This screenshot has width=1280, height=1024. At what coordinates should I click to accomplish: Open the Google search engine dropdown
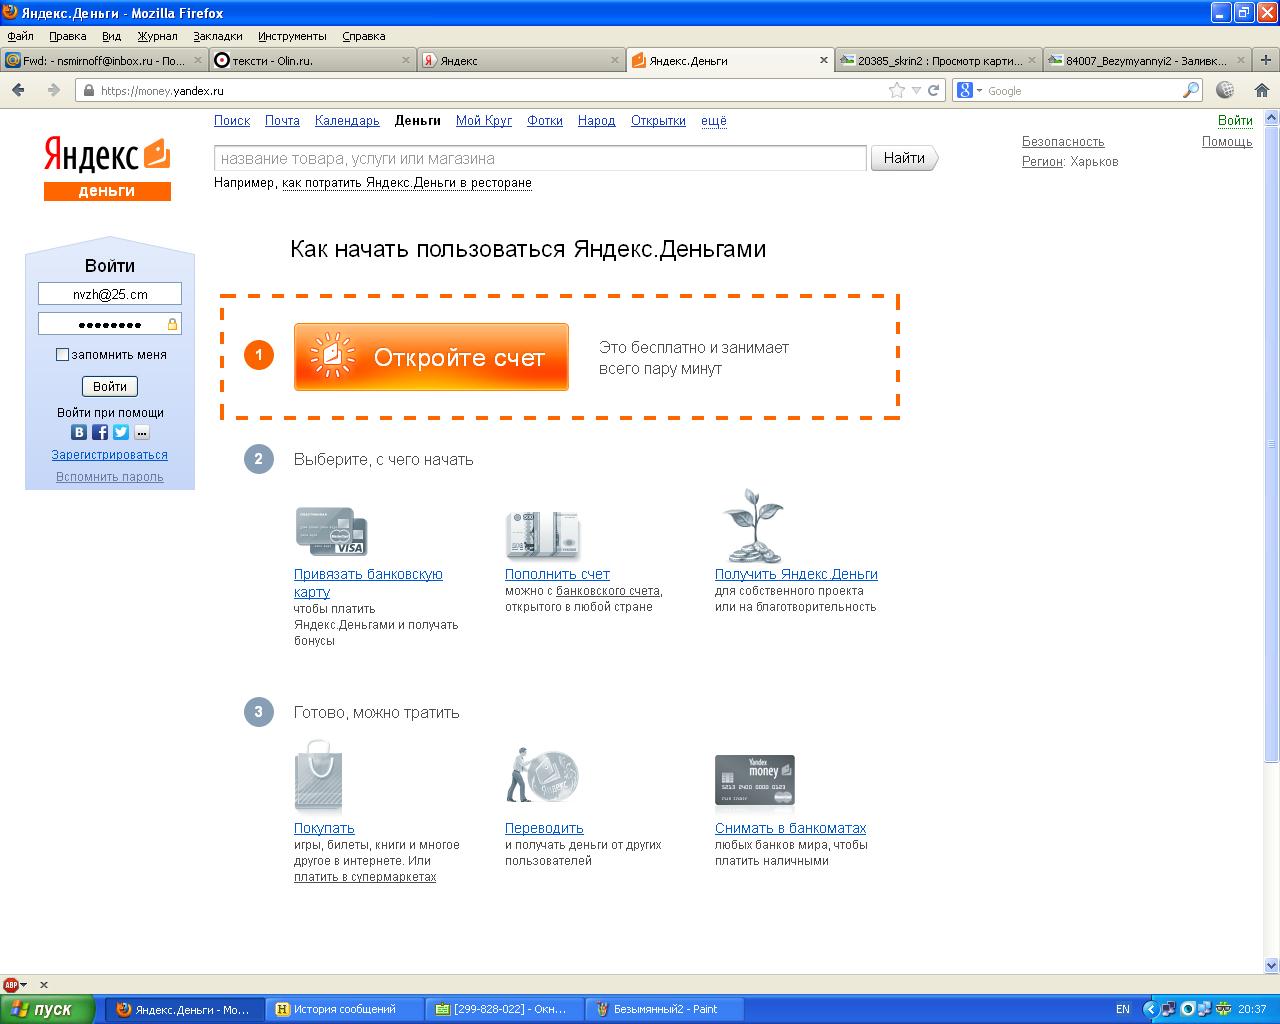click(971, 90)
